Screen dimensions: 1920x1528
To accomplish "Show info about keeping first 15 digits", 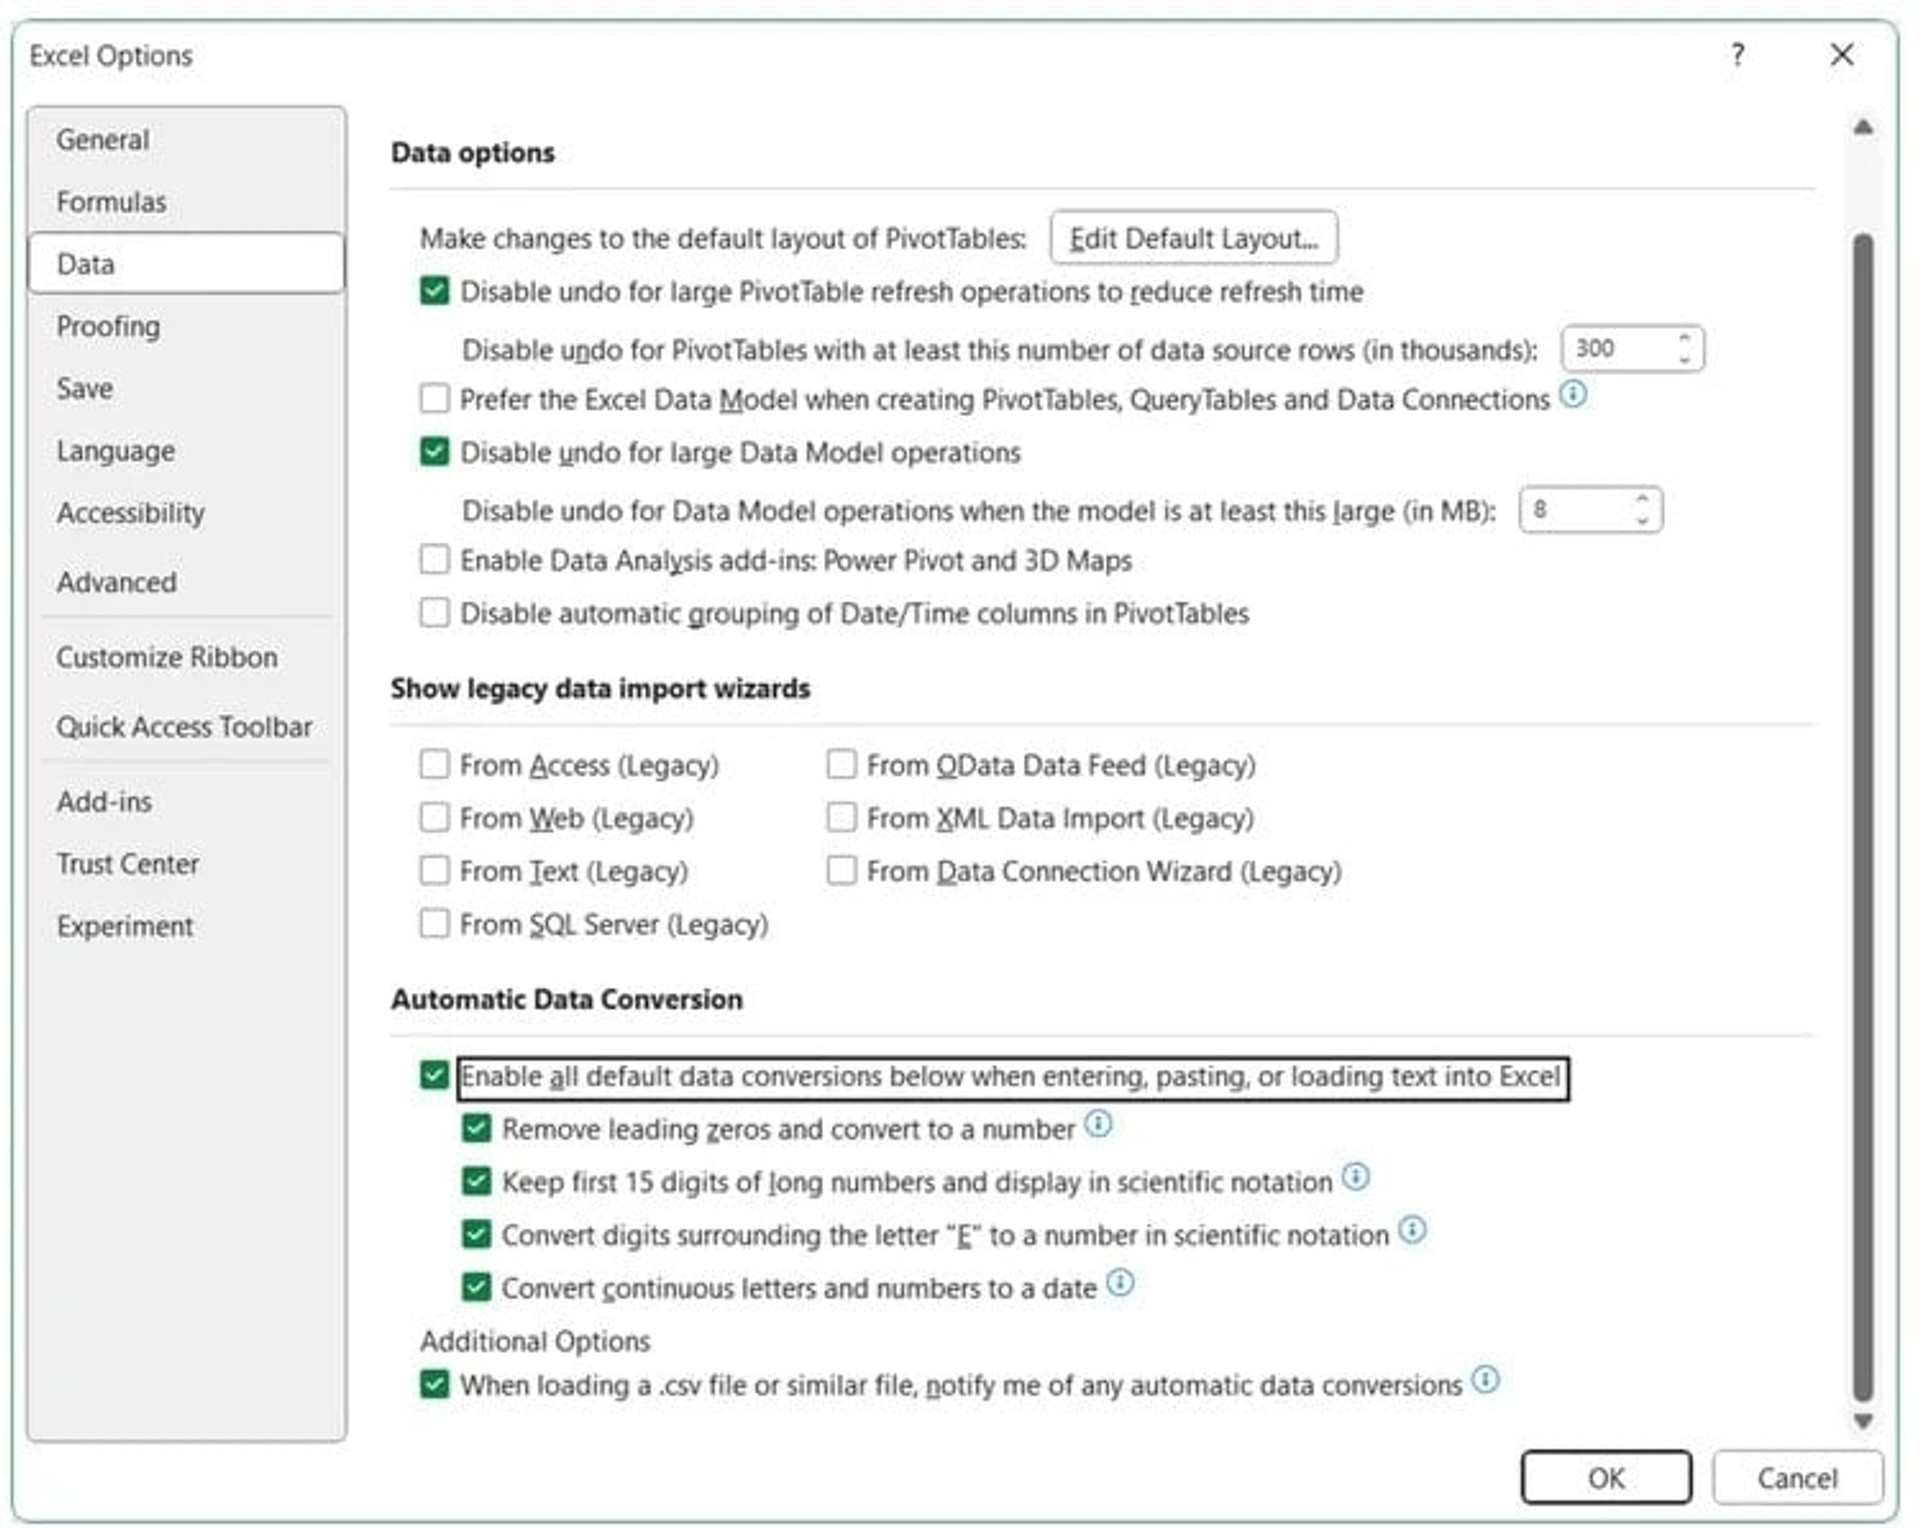I will click(1355, 1177).
